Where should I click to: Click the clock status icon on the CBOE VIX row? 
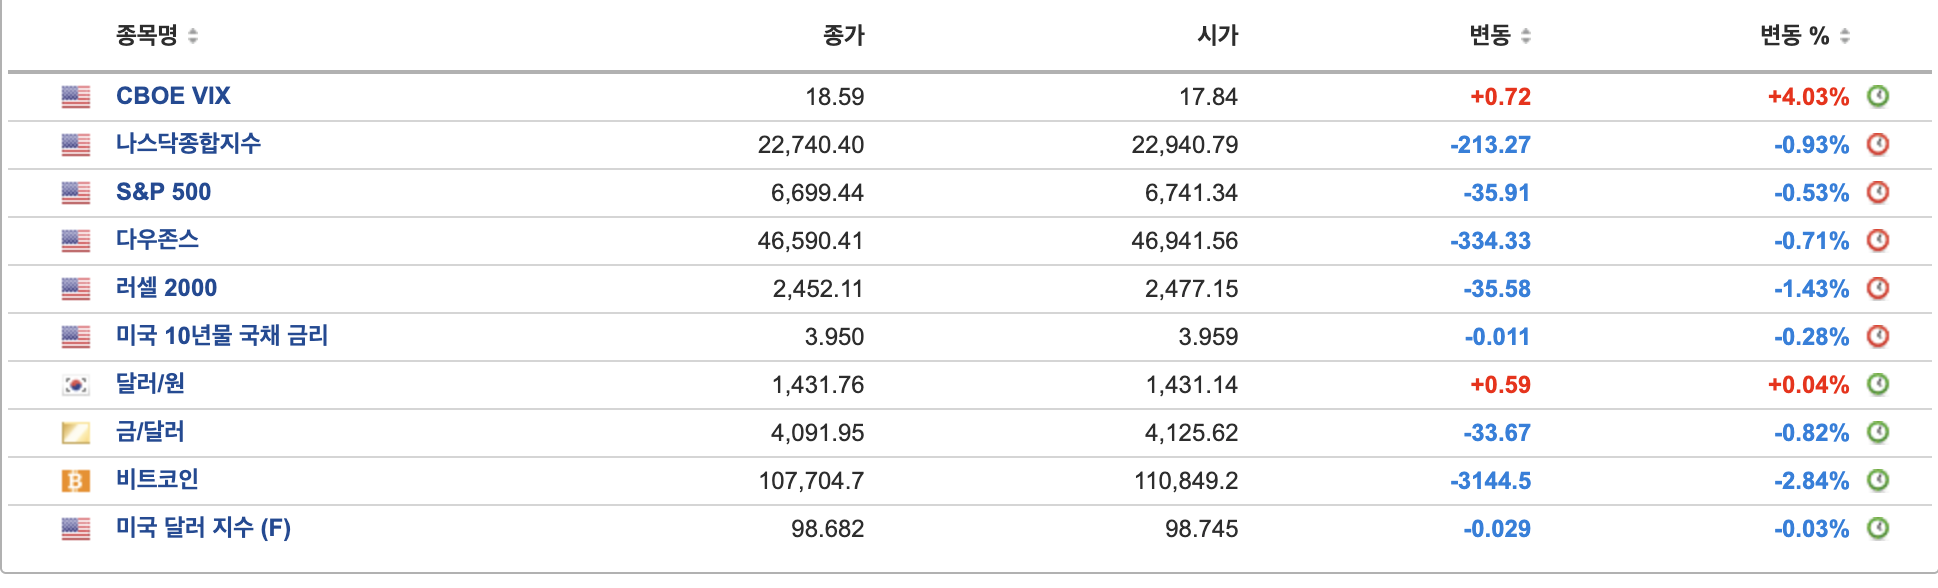coord(1880,96)
